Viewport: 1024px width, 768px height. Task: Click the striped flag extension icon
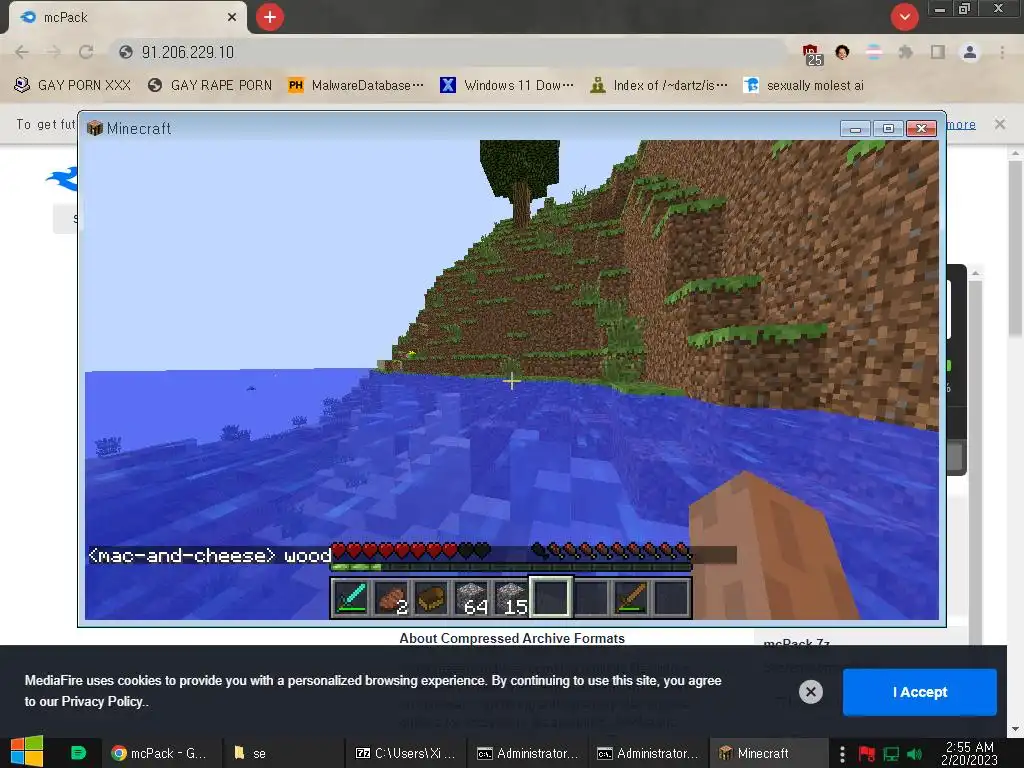click(874, 52)
